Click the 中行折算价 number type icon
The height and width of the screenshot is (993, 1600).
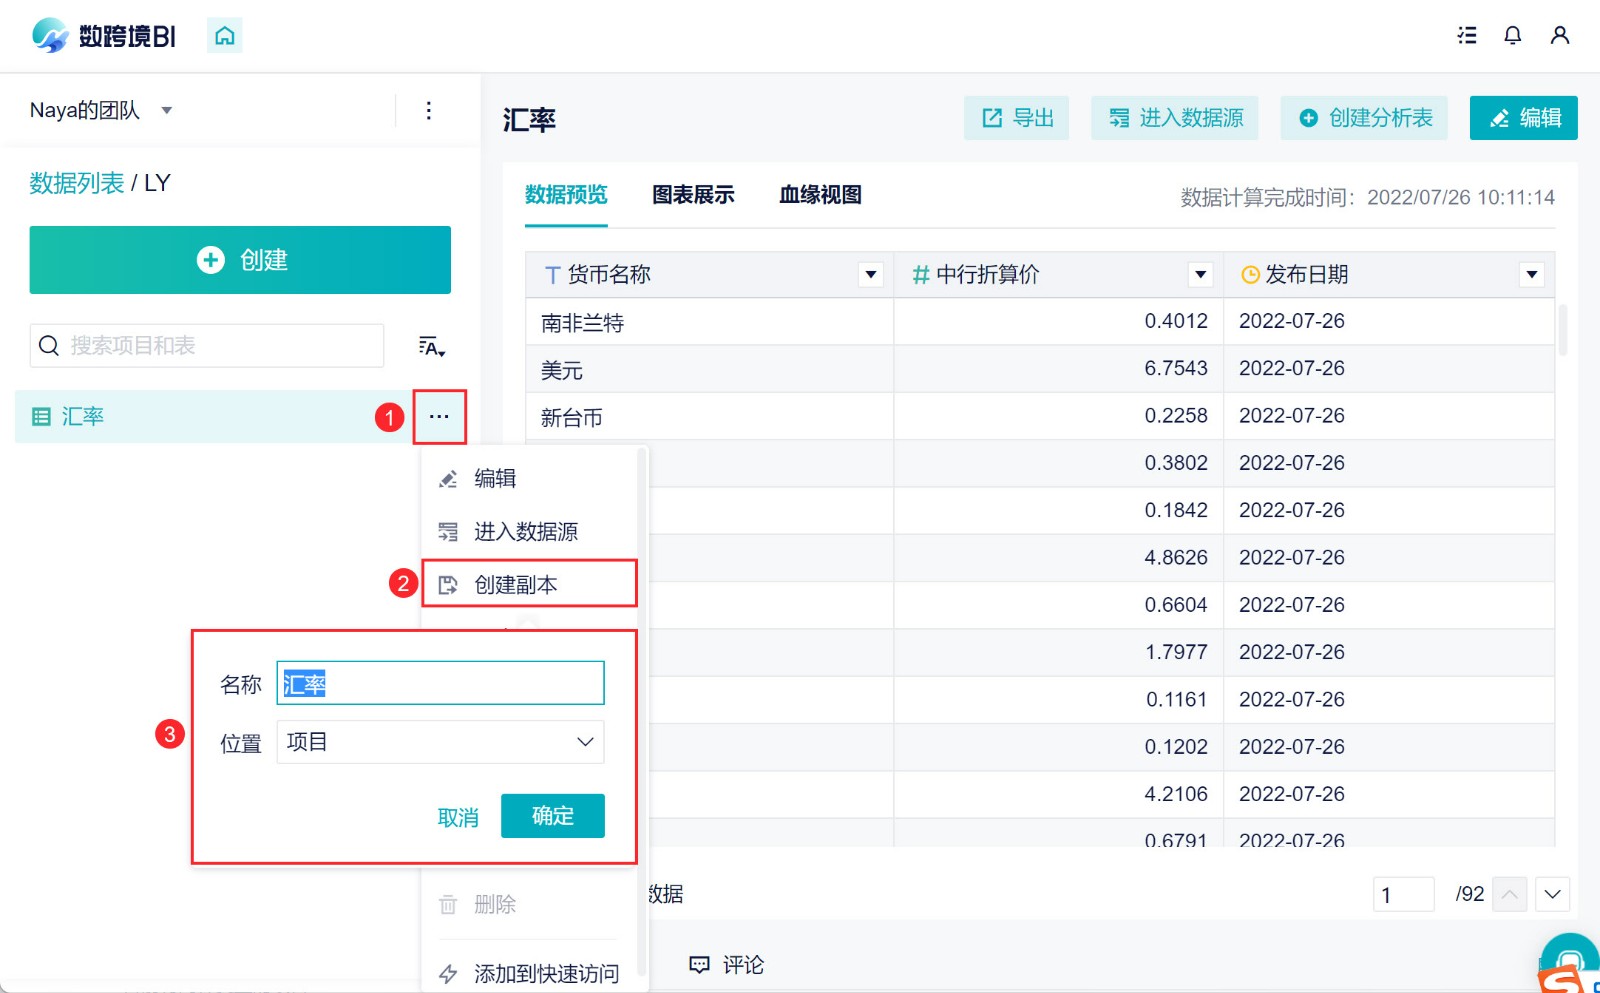[x=921, y=275]
